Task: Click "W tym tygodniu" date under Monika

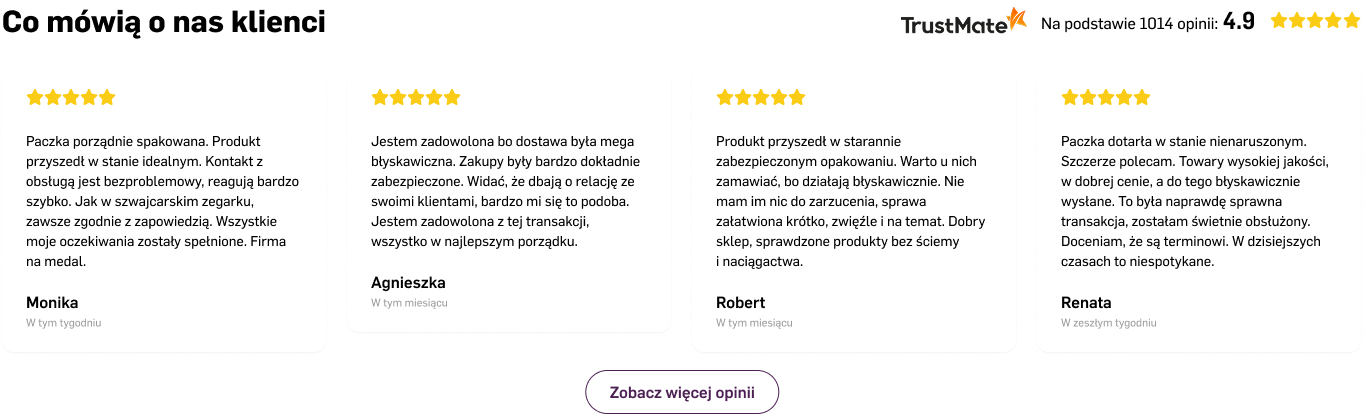Action: [x=64, y=323]
